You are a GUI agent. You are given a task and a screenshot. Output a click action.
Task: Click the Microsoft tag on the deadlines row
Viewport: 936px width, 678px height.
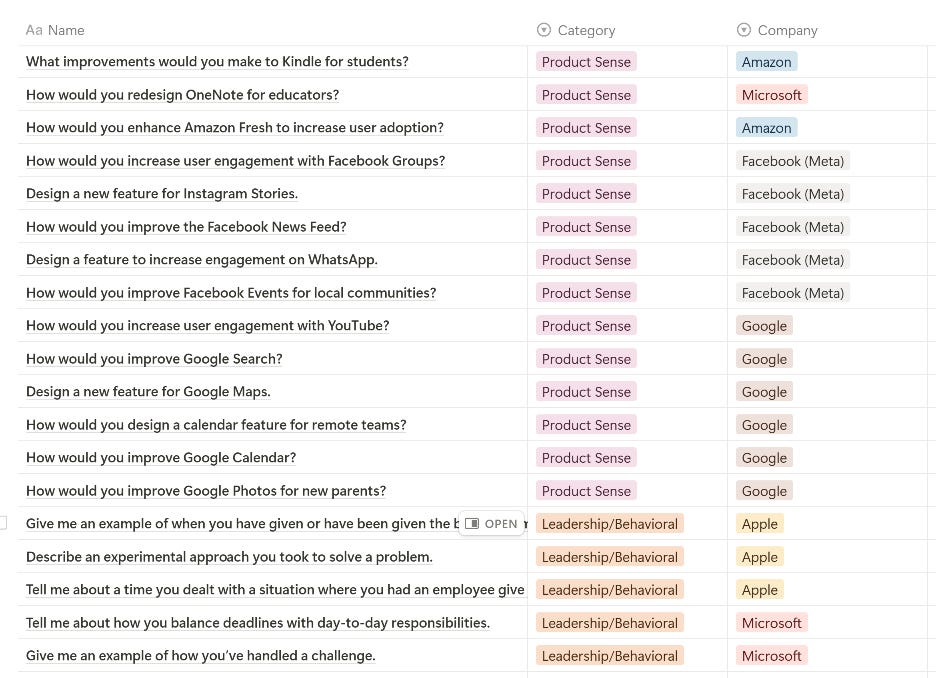(771, 622)
